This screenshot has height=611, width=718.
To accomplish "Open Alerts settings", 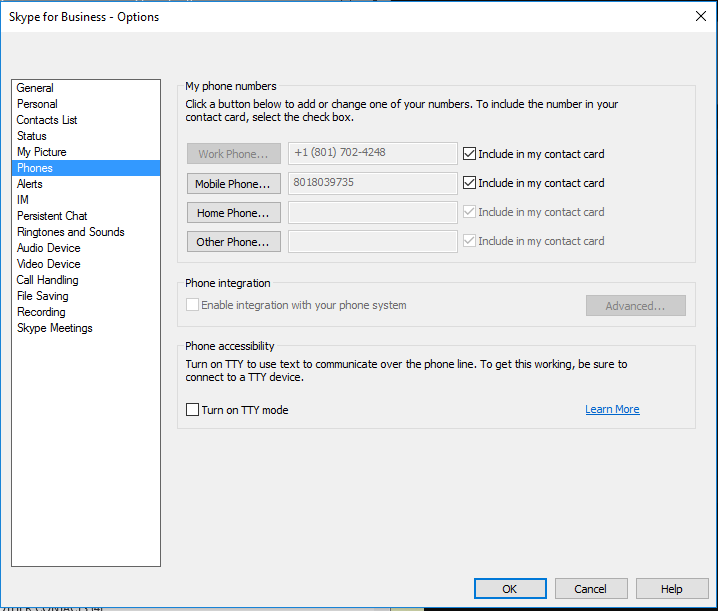I will [x=30, y=184].
